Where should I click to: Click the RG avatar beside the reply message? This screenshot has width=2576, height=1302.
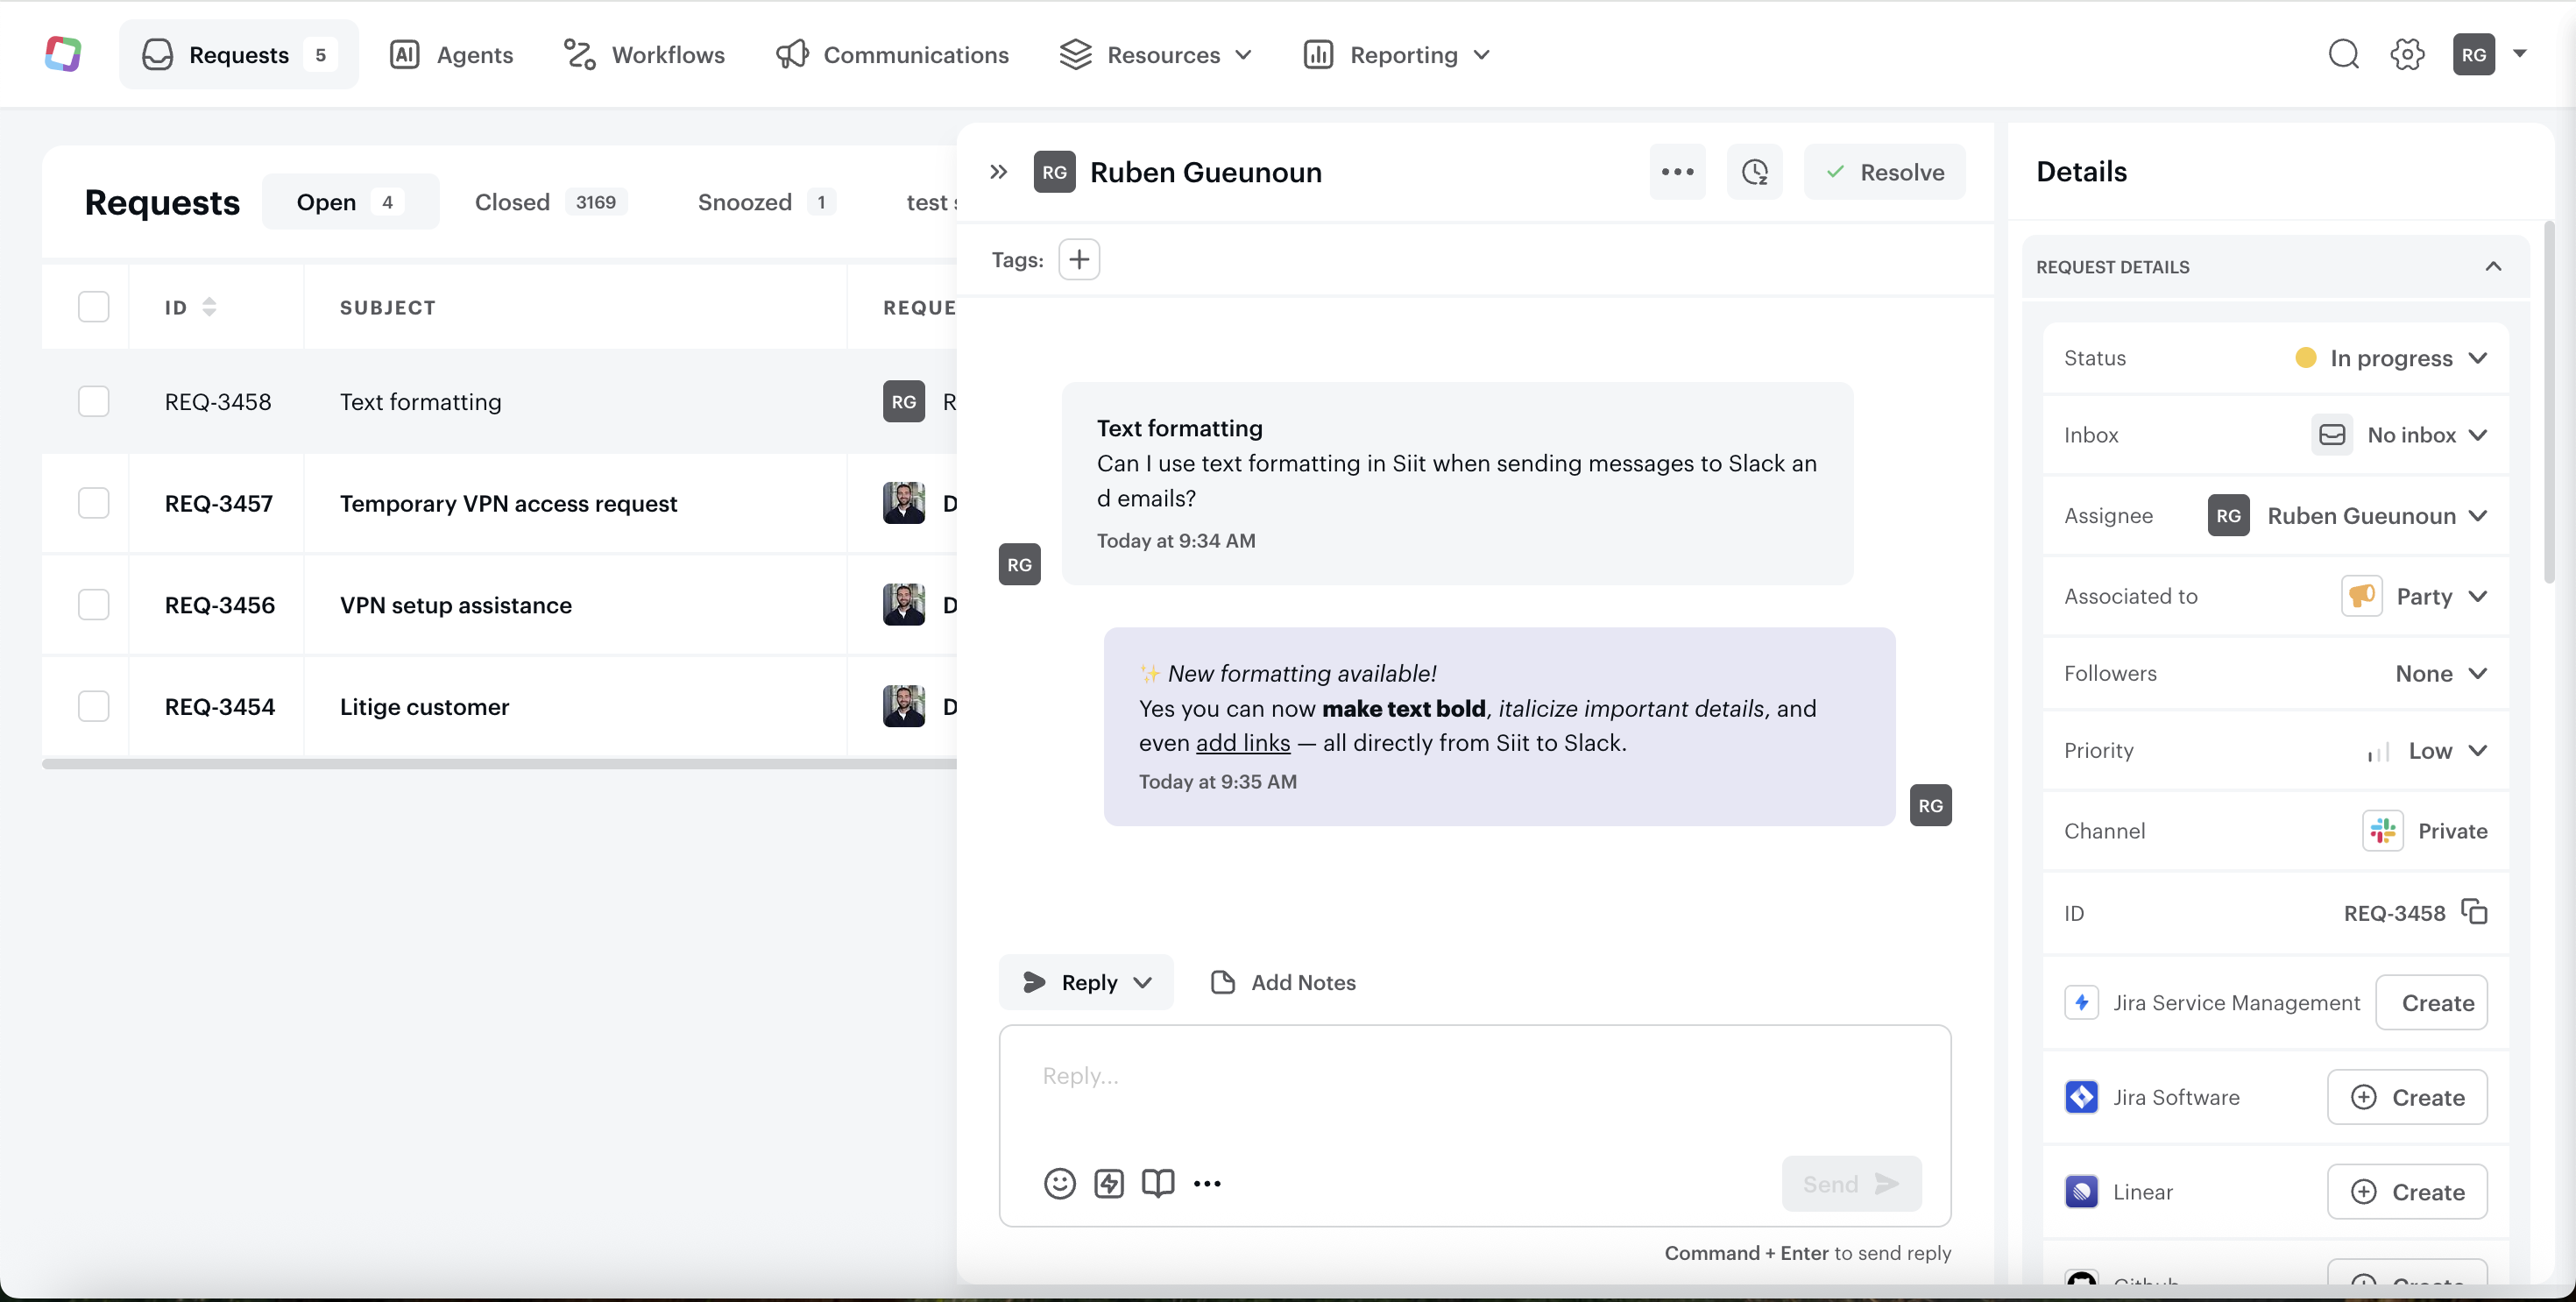click(1930, 805)
